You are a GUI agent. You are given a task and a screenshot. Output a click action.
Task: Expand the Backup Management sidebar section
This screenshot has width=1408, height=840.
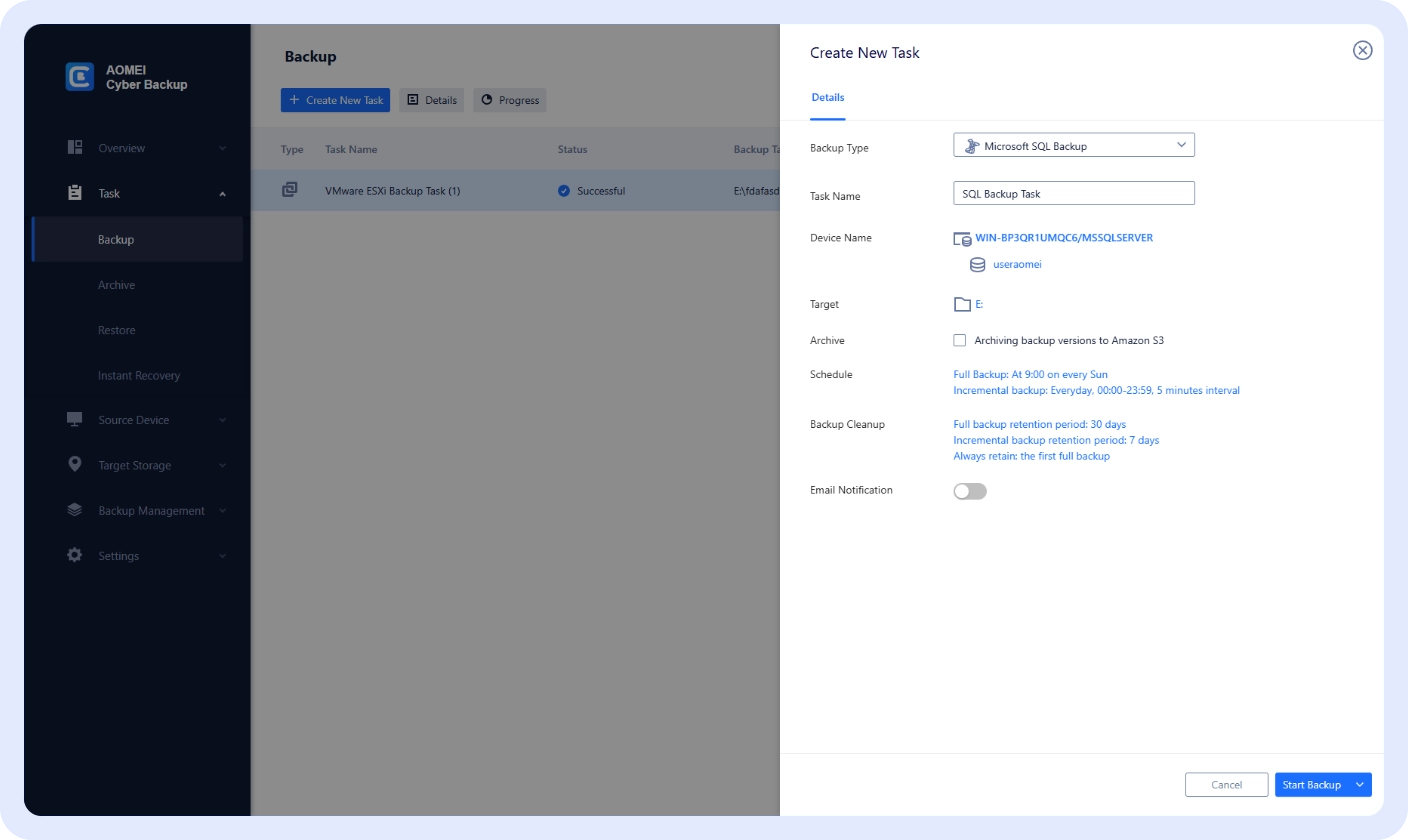click(x=223, y=511)
